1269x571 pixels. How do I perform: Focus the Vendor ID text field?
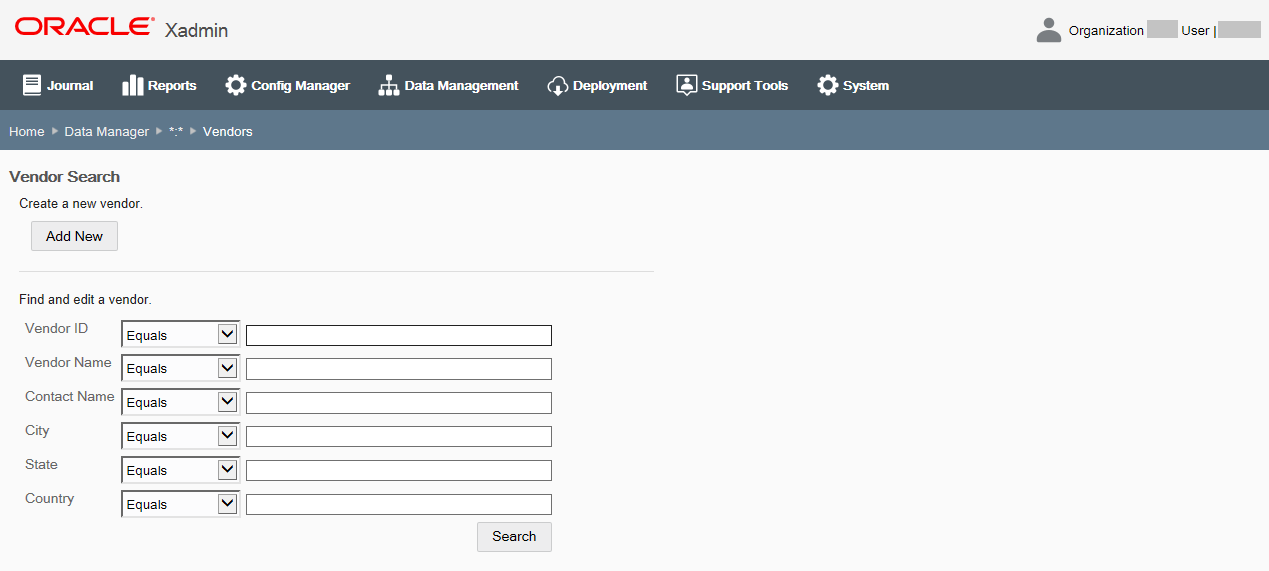pyautogui.click(x=399, y=335)
